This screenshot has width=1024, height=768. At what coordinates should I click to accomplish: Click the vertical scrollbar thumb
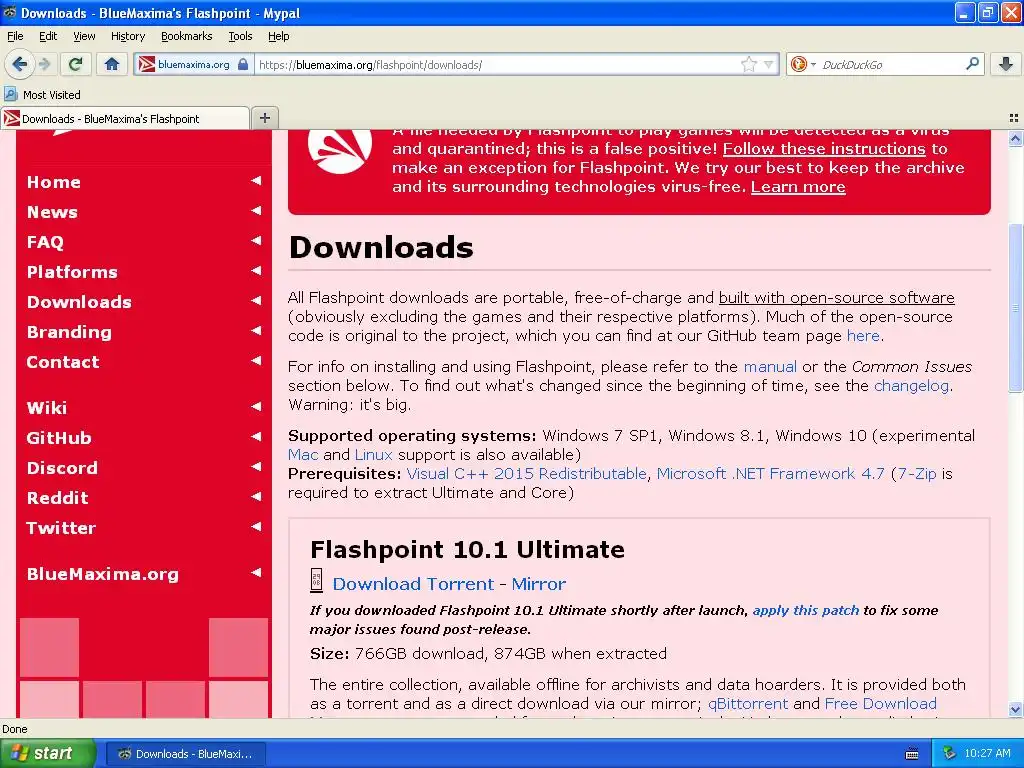pyautogui.click(x=1015, y=308)
